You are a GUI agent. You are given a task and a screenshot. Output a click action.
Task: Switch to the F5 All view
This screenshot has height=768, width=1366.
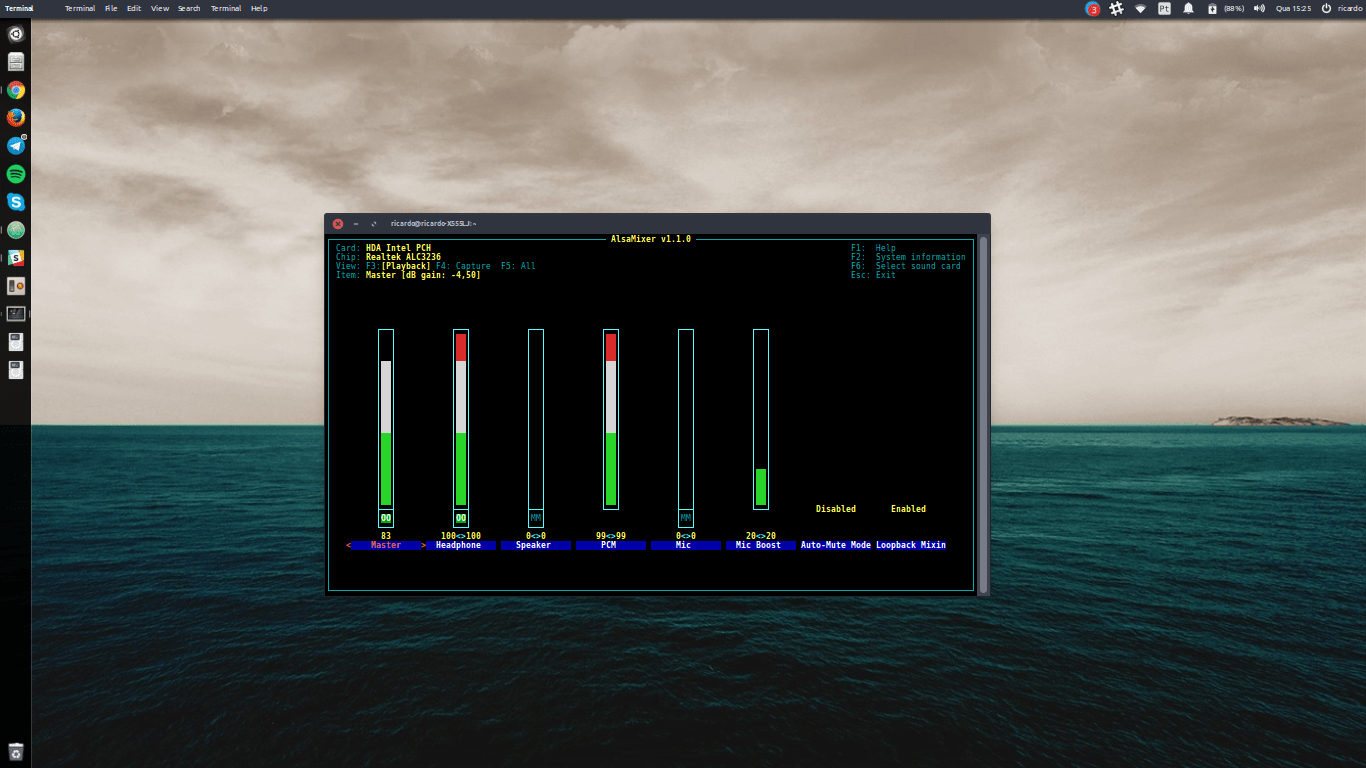coord(519,266)
